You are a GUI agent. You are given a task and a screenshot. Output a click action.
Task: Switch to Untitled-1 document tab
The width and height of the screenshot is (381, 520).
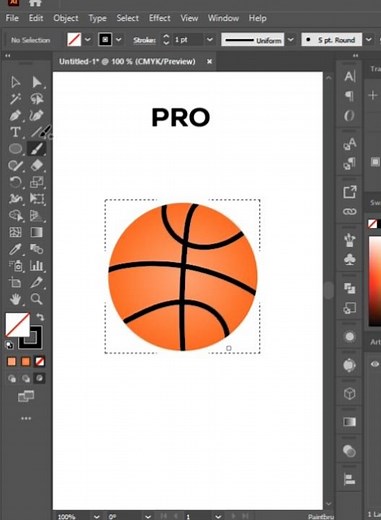tap(127, 62)
